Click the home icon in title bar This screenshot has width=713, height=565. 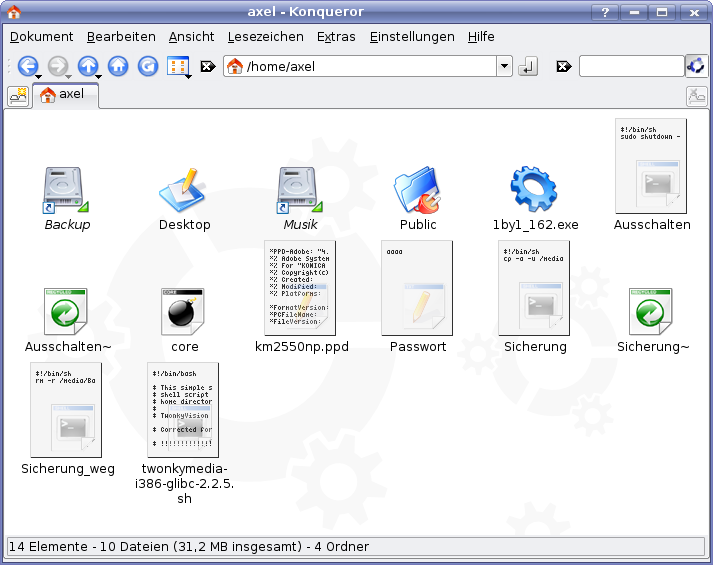pyautogui.click(x=14, y=12)
